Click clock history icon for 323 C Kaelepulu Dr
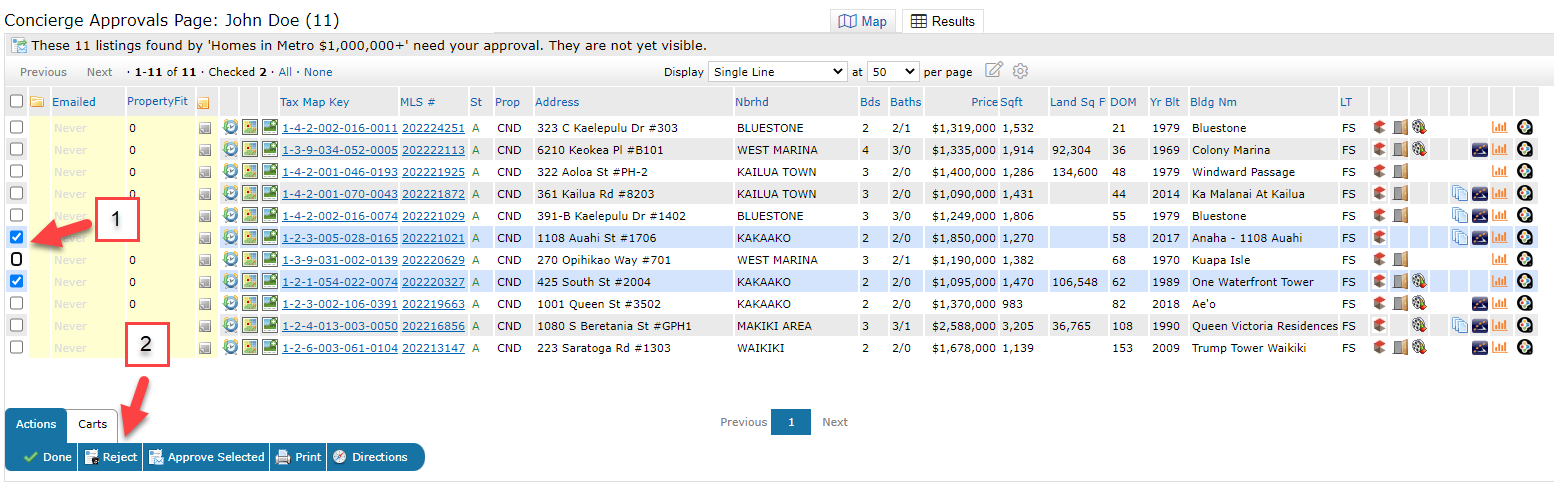 coord(230,128)
